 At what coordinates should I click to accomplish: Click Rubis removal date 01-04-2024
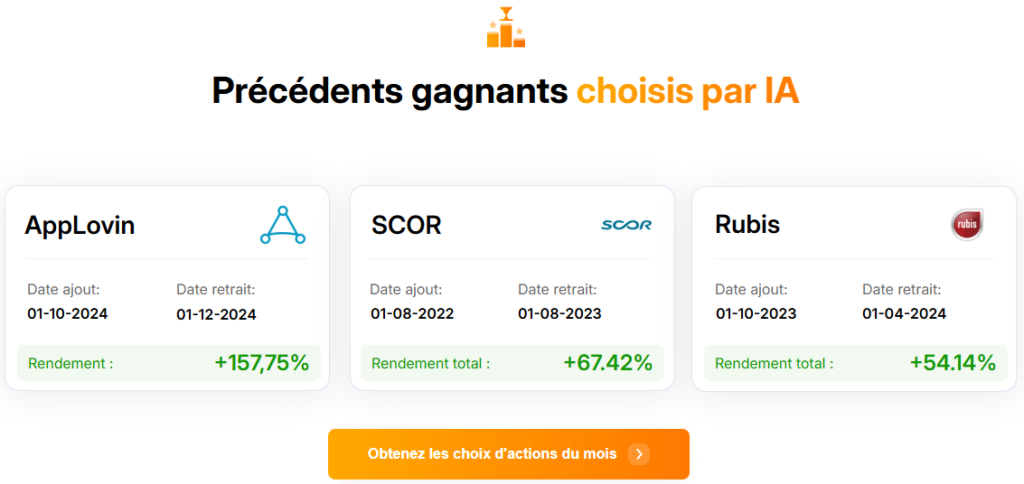point(904,314)
